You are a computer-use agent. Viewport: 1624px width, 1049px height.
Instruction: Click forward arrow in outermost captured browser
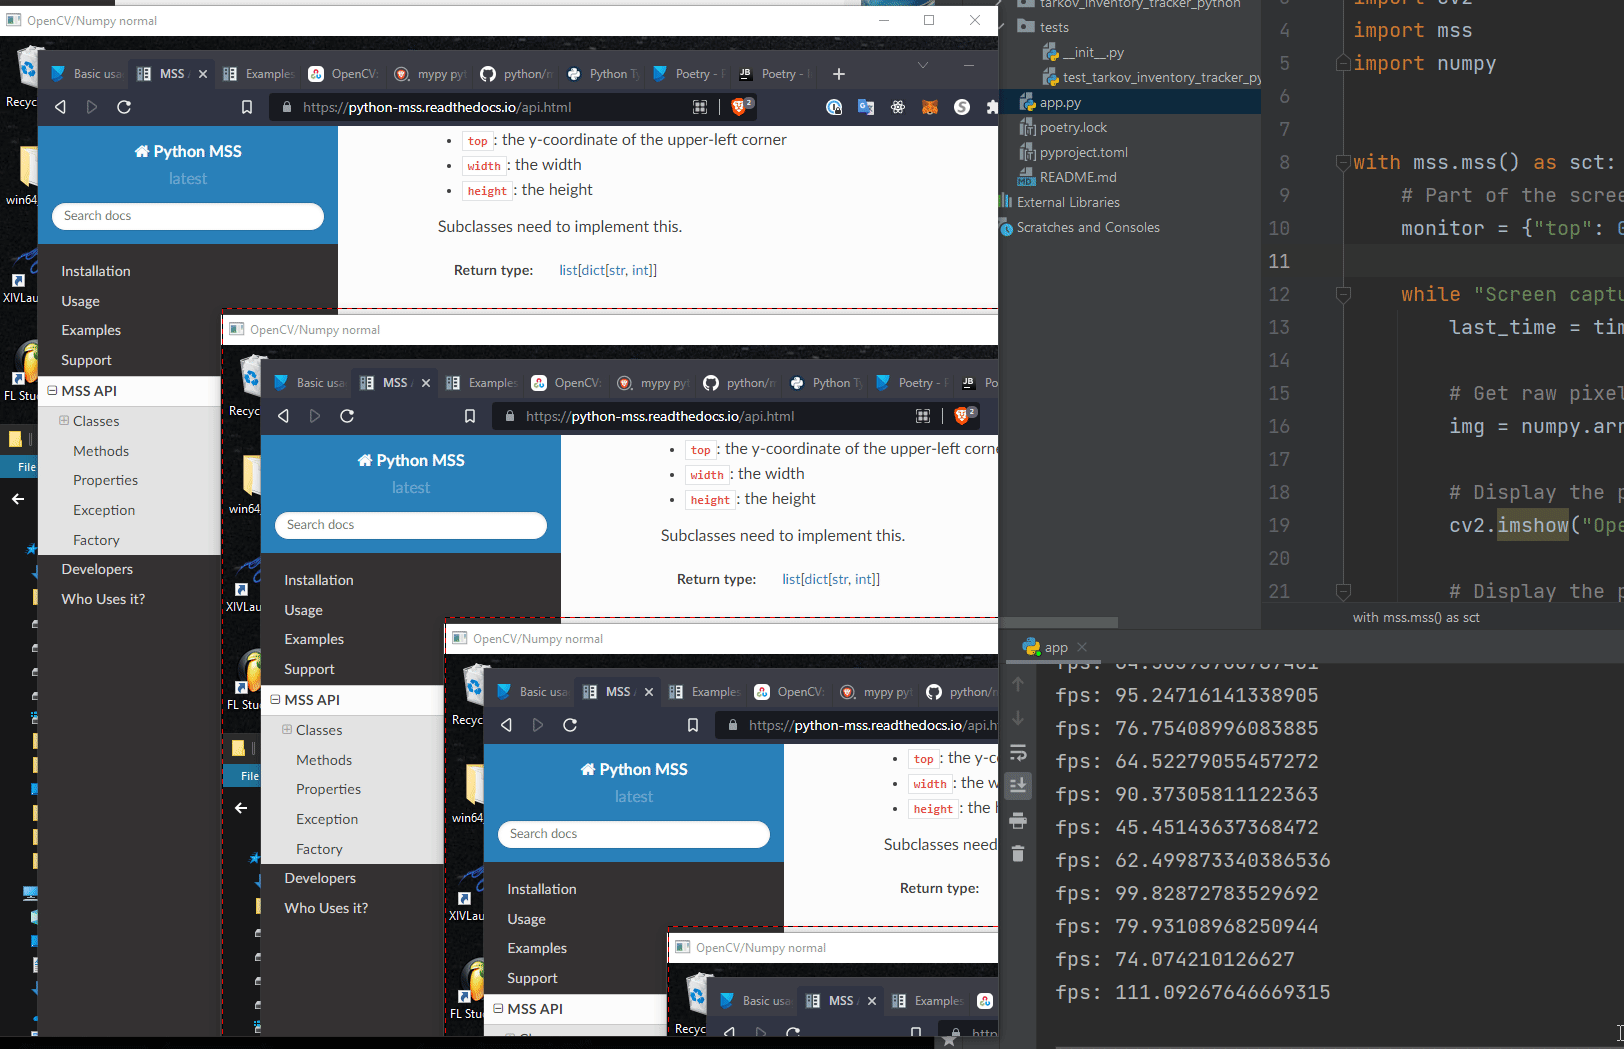(92, 107)
